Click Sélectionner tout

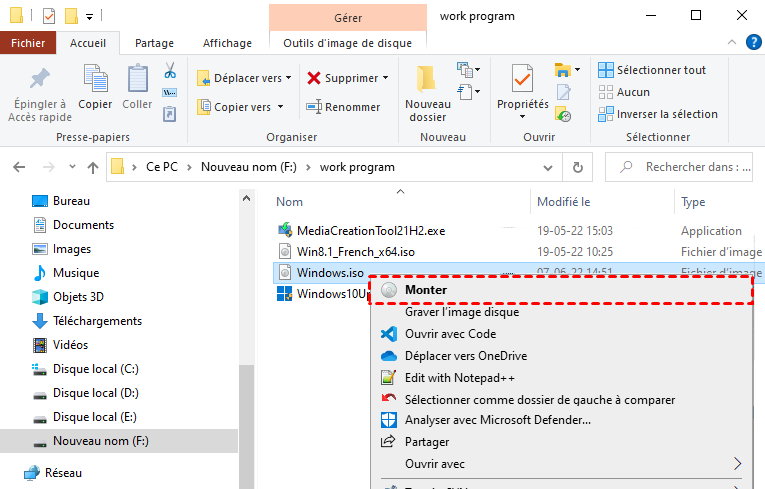click(652, 70)
